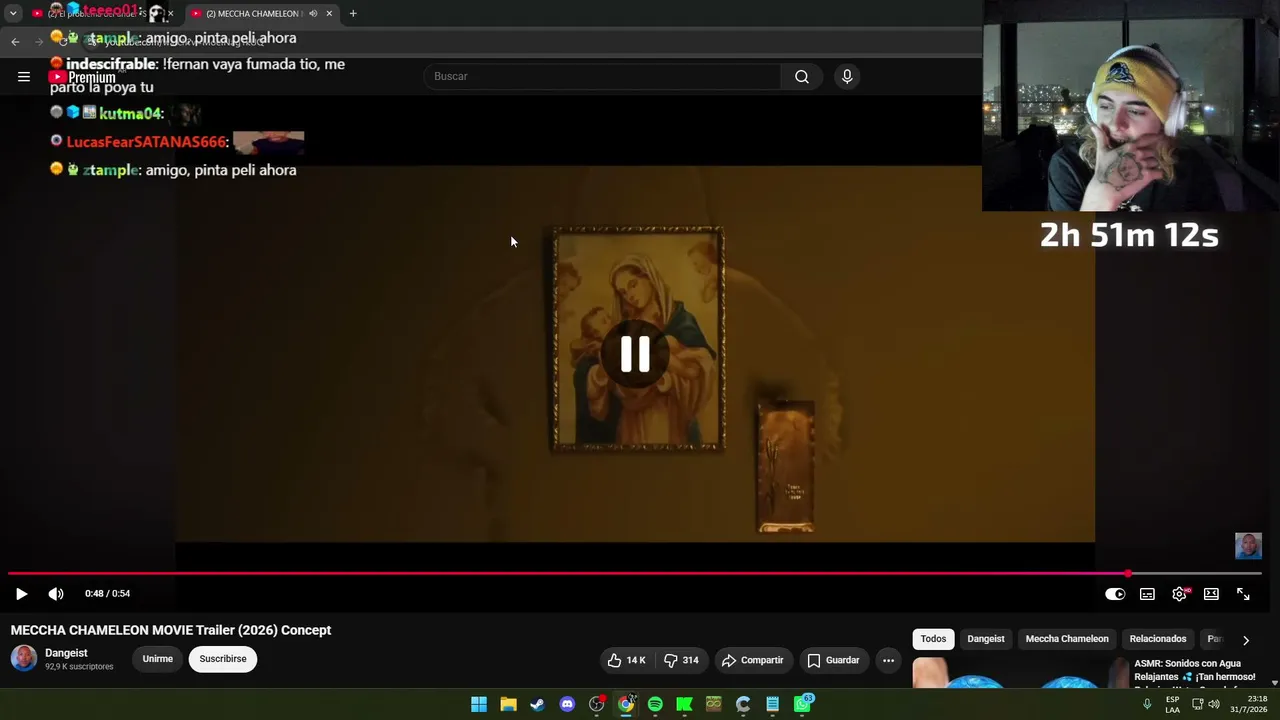
Task: Click the channel watermark at the video corner
Action: 1248,546
